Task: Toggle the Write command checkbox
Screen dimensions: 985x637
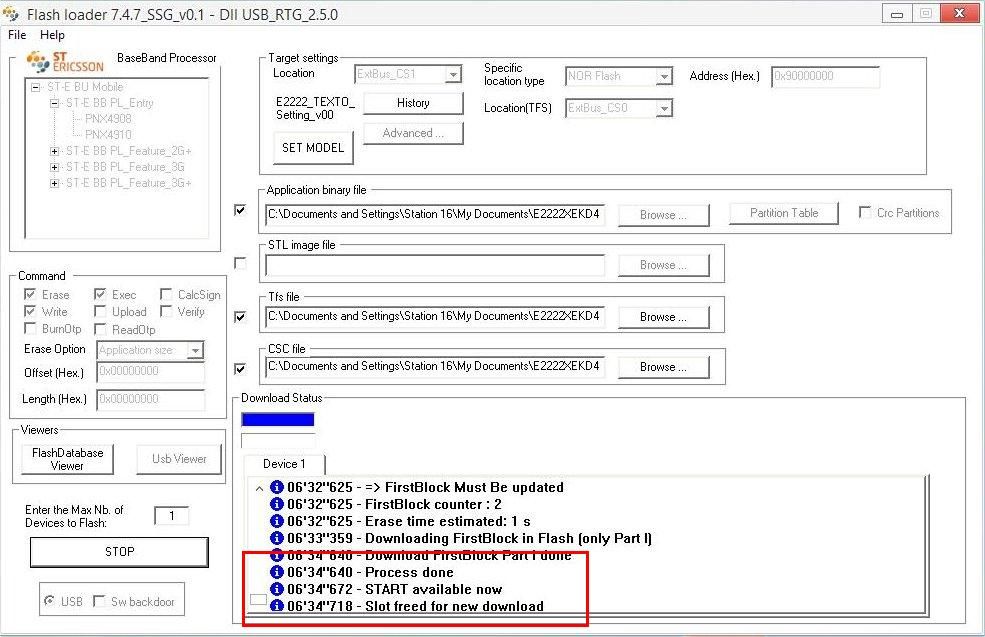Action: 30,311
